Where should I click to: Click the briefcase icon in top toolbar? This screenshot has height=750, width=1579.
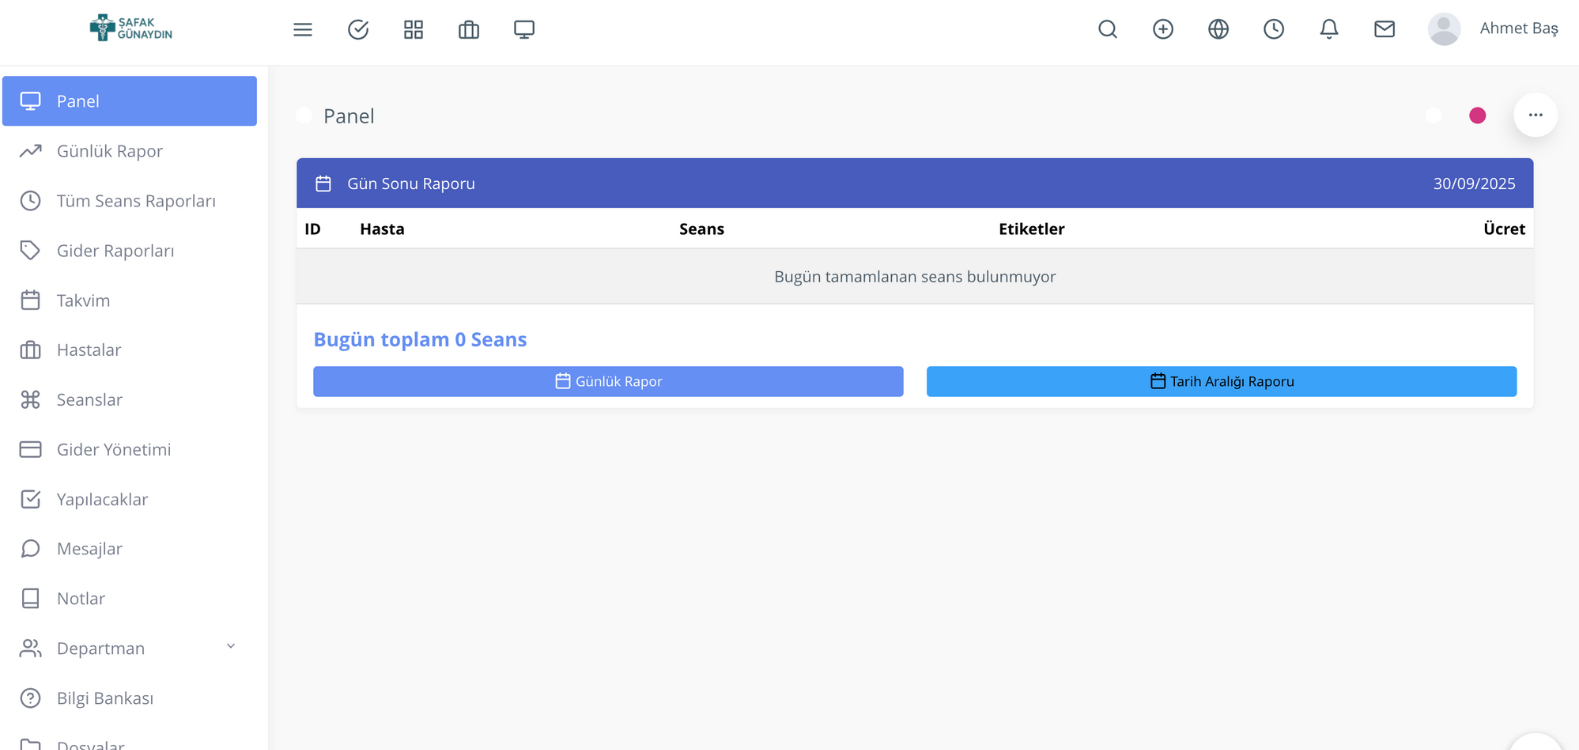[x=469, y=30]
